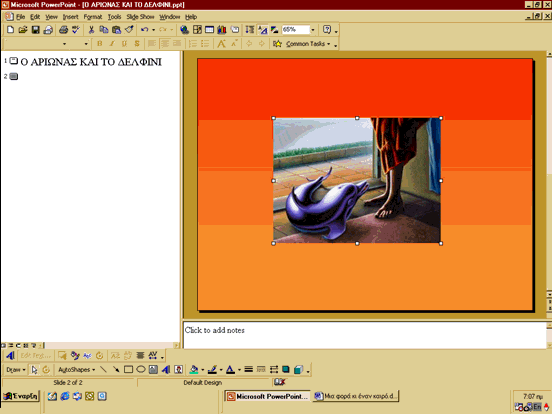This screenshot has height=414, width=552.
Task: Select the Oval shape tool
Action: [141, 370]
